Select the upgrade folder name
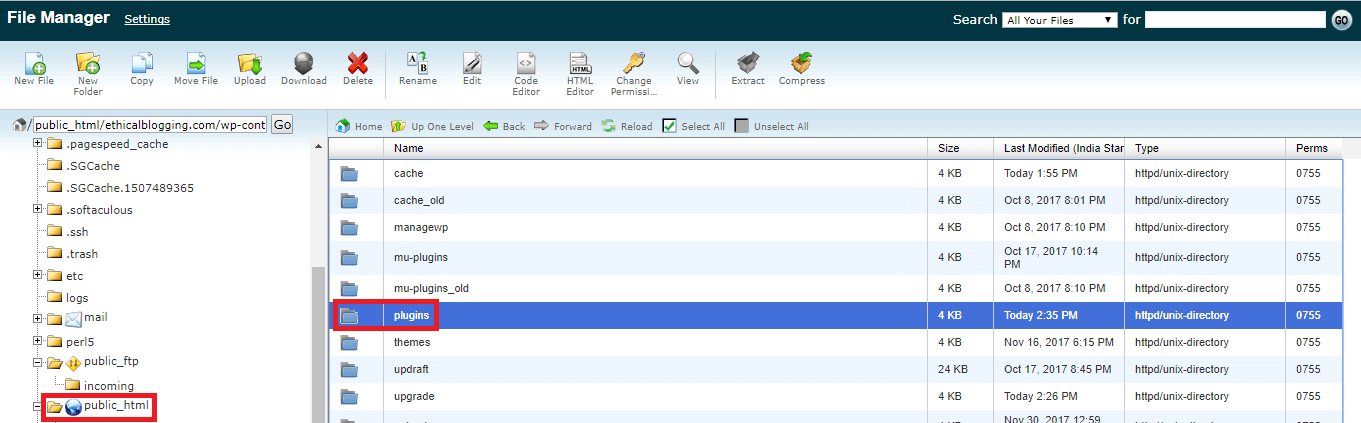 tap(414, 396)
